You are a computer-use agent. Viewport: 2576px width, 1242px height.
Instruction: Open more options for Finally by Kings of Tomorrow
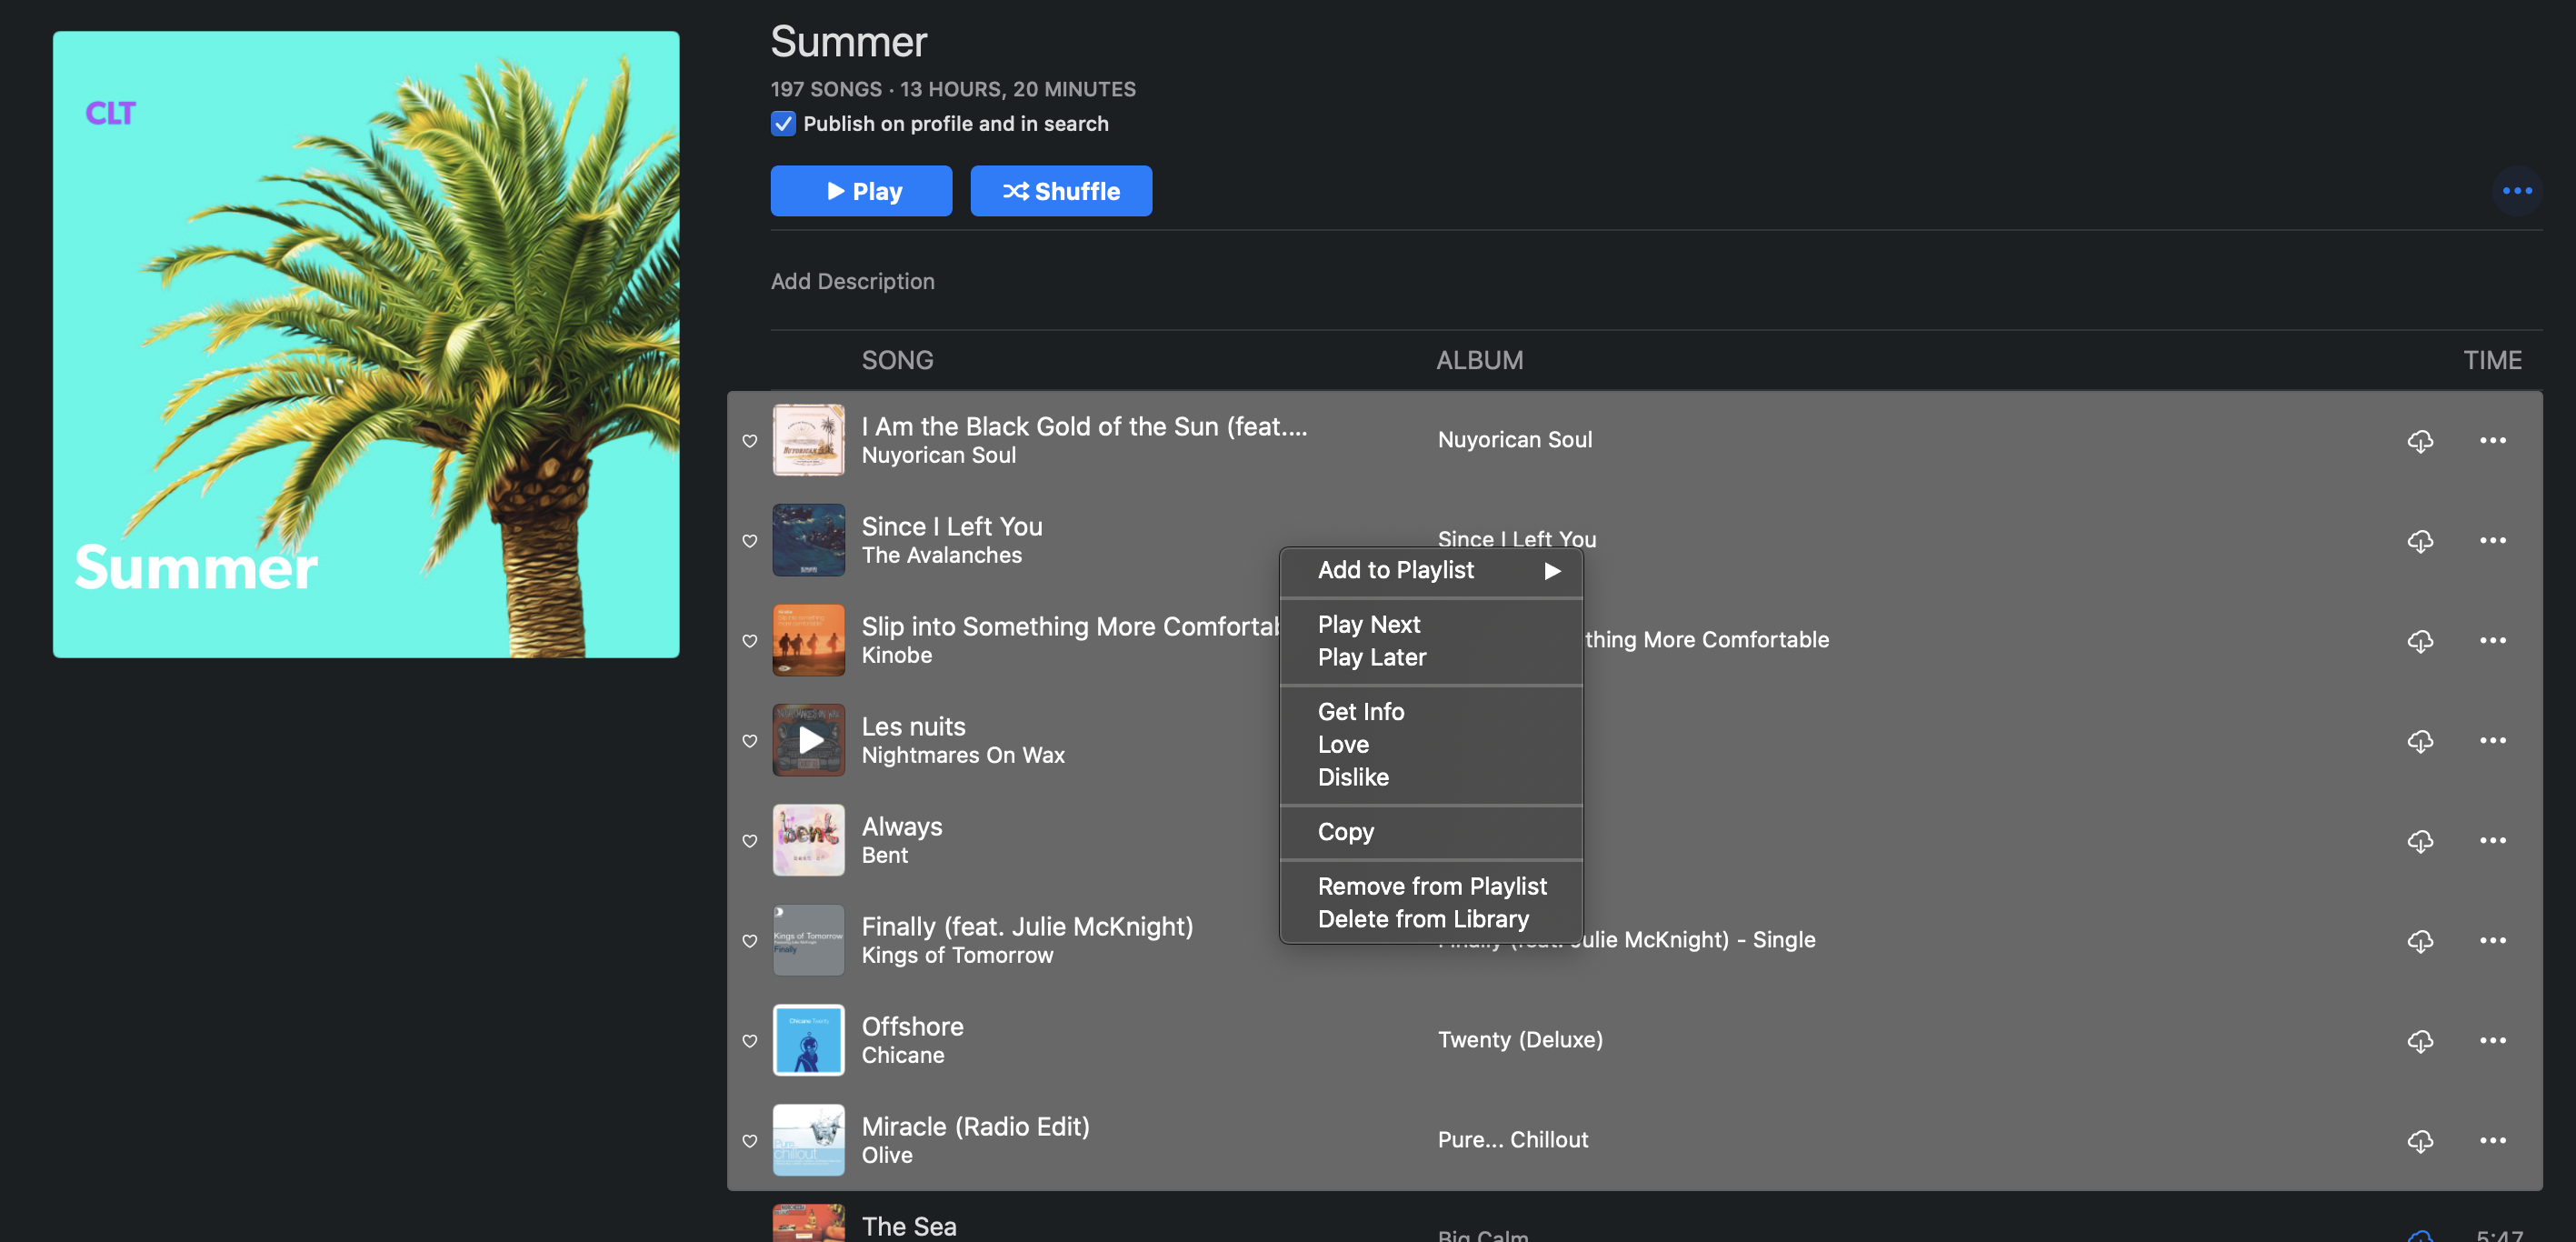pyautogui.click(x=2492, y=940)
